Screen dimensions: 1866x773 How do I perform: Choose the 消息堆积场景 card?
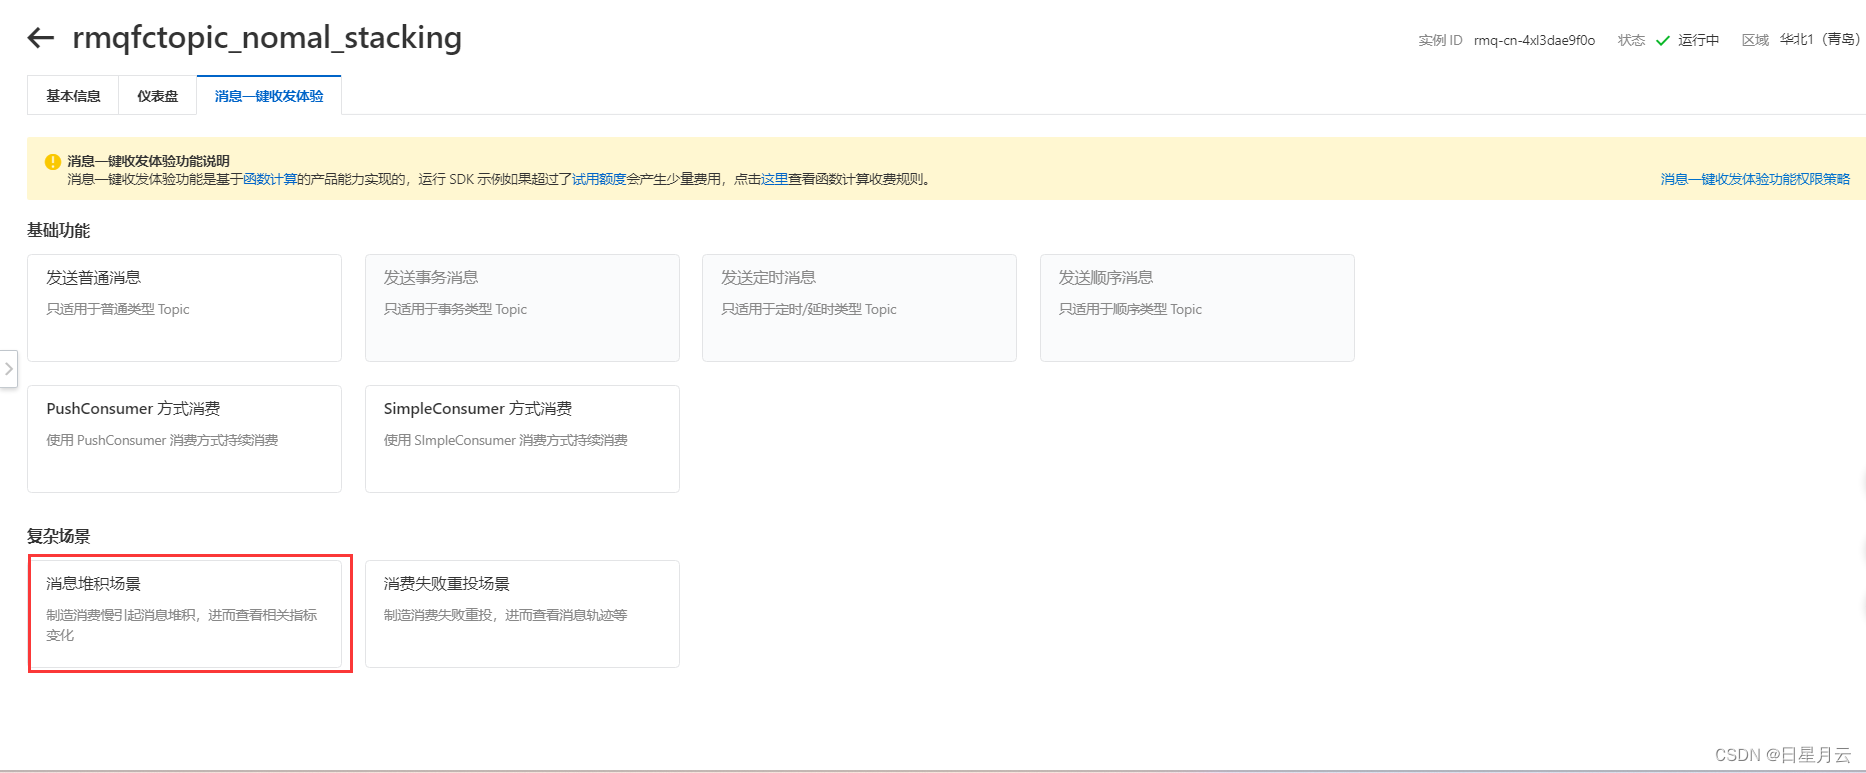coord(184,614)
